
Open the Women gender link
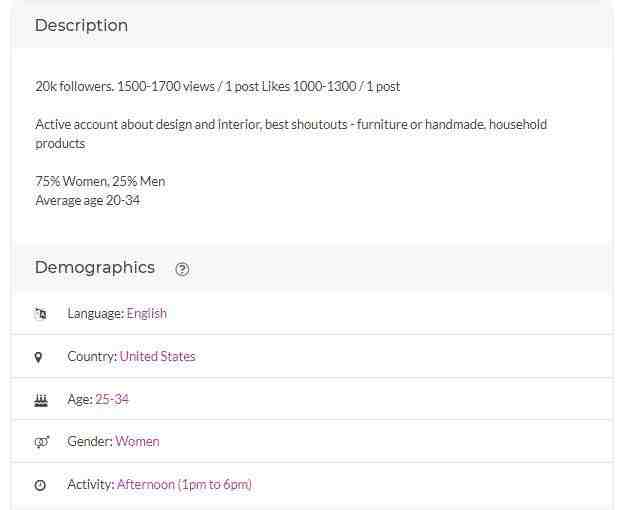click(137, 441)
